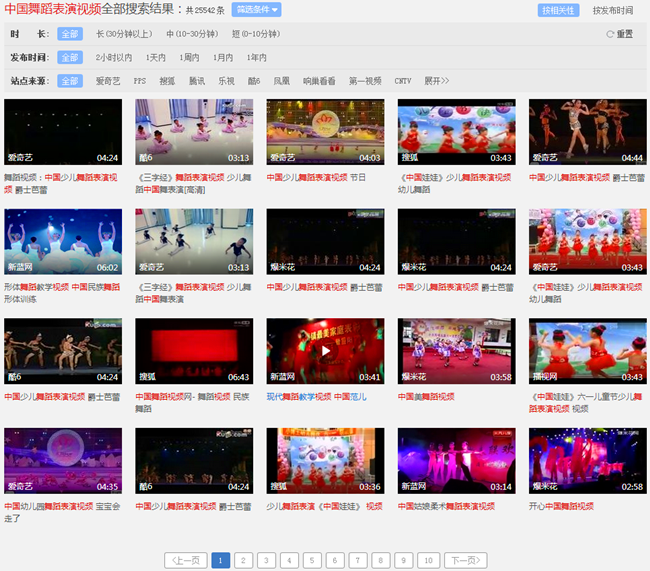Open 中国姑娘柔术舞蹈表演视频 title link

point(446,506)
